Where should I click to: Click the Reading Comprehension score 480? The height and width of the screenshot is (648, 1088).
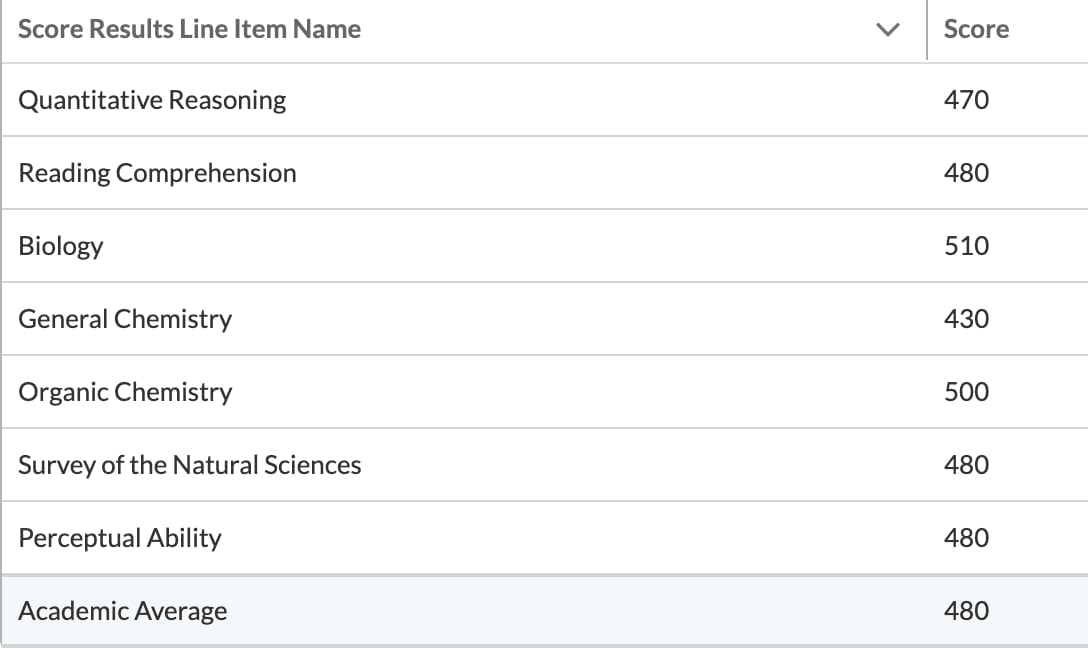coord(966,173)
